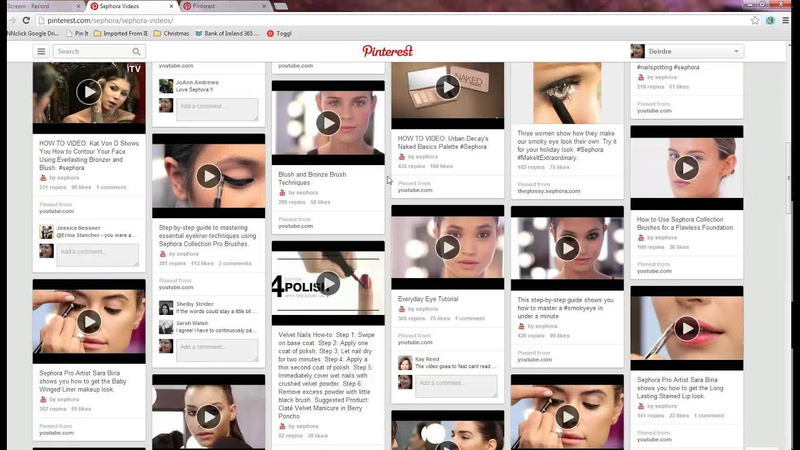
Task: Open the Pinterest categories hamburger menu
Action: click(x=41, y=51)
